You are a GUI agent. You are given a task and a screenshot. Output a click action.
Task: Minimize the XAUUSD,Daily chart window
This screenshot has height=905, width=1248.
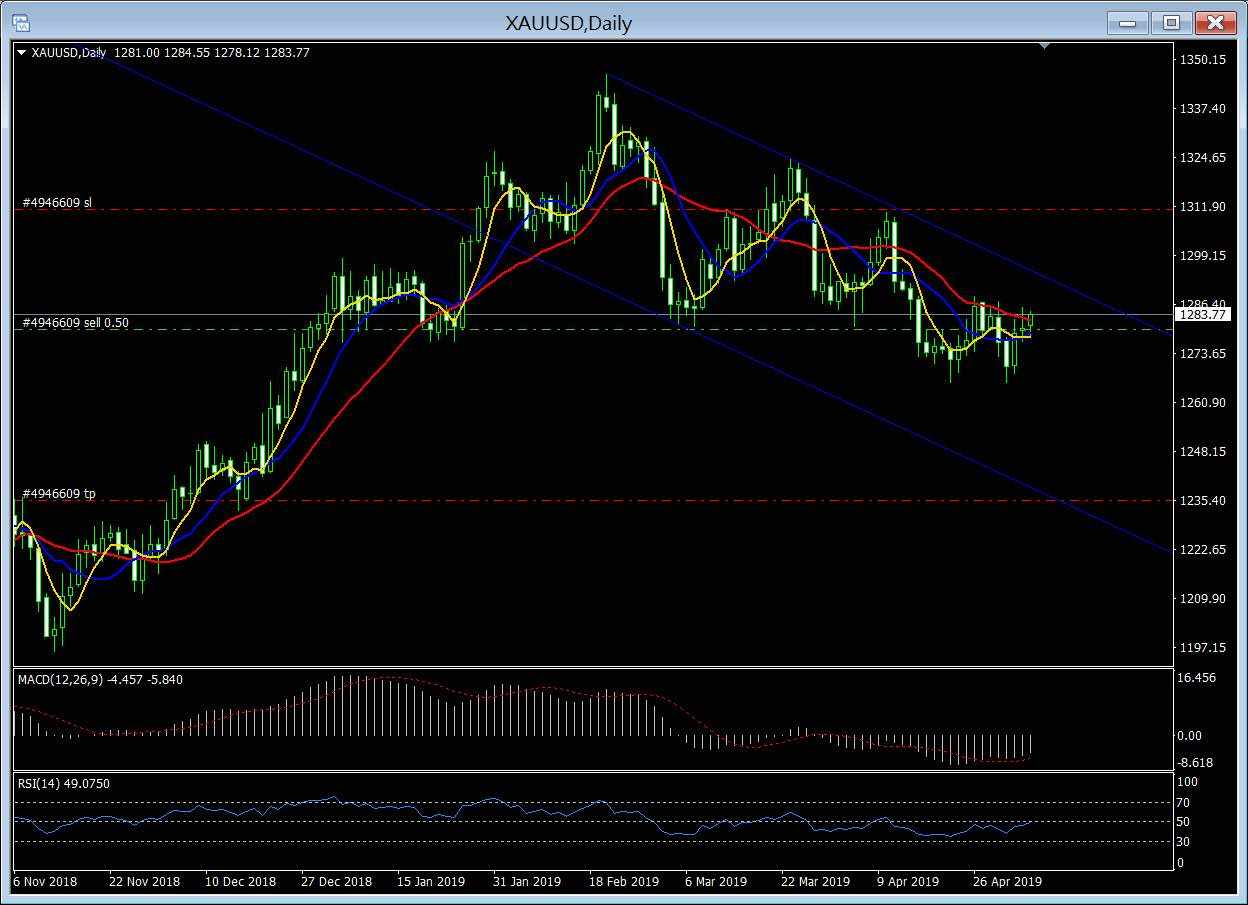point(1127,22)
